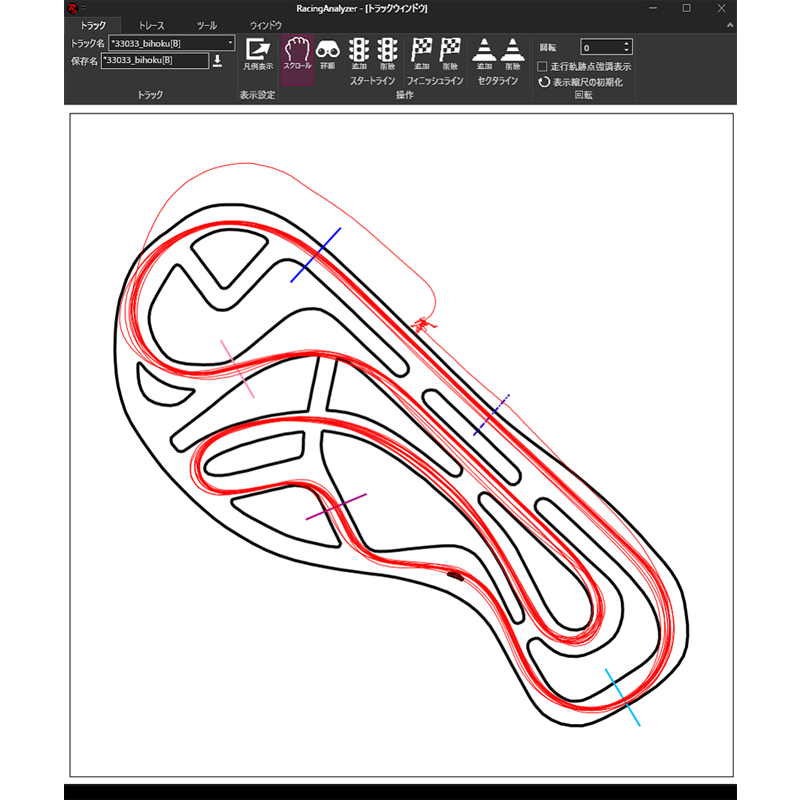Click the save track download icon

217,61
